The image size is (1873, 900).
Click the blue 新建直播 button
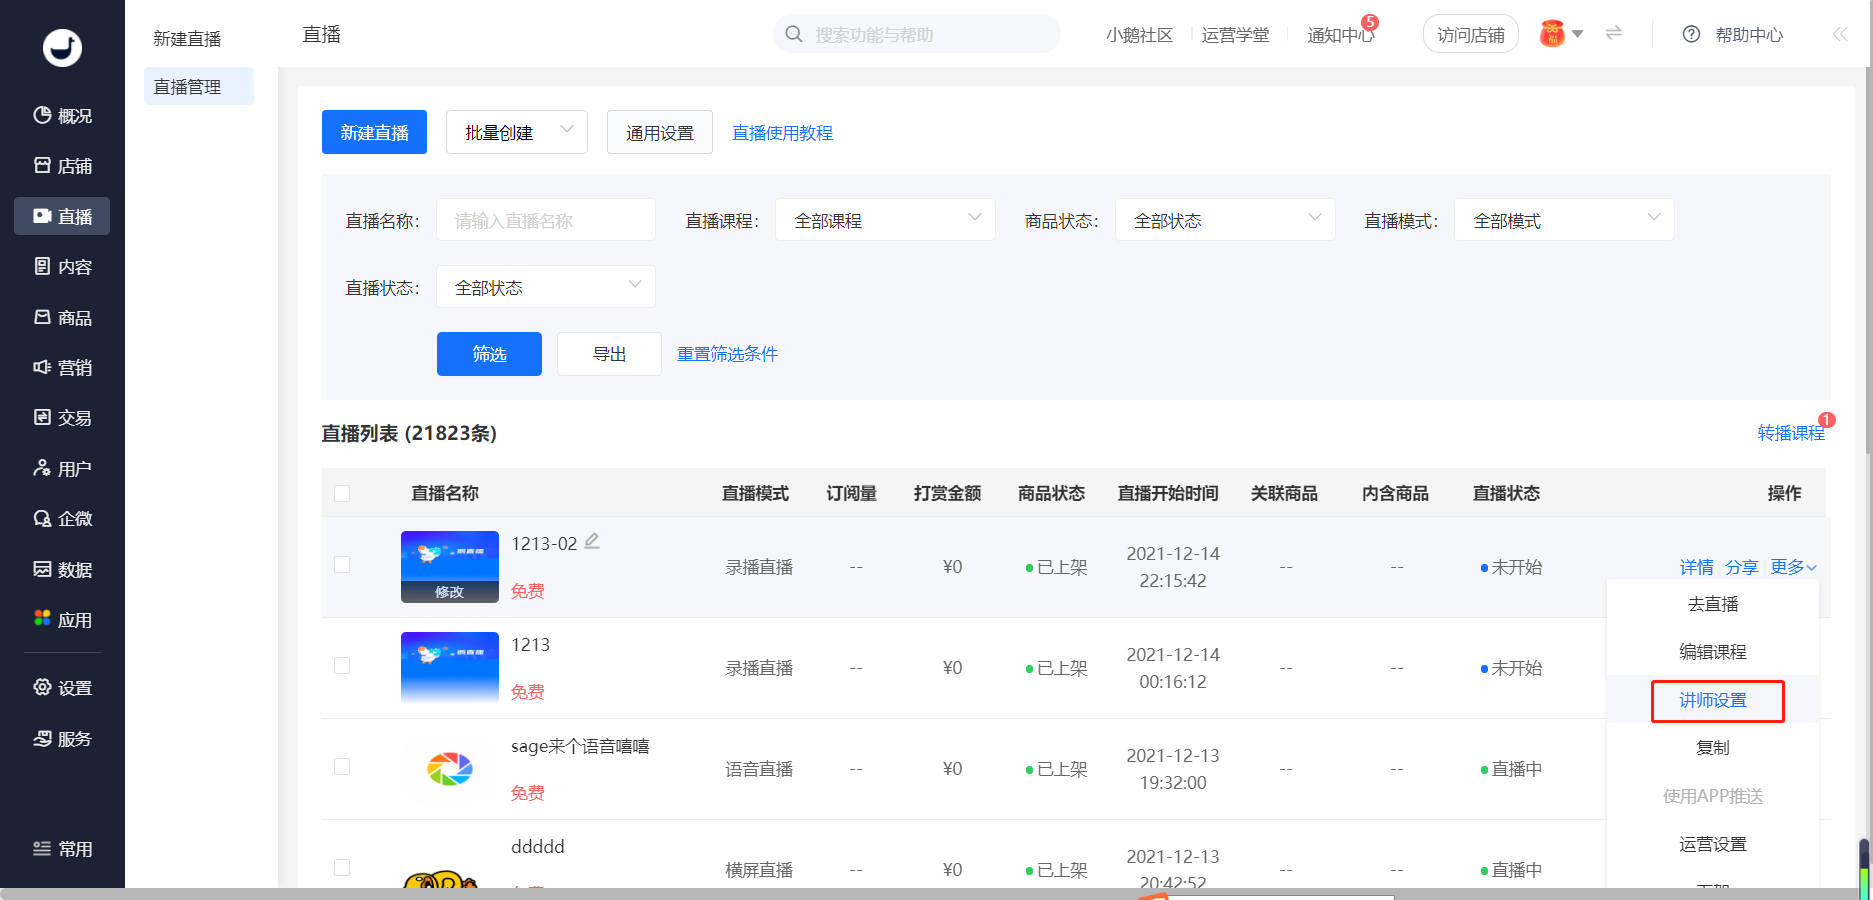point(374,132)
